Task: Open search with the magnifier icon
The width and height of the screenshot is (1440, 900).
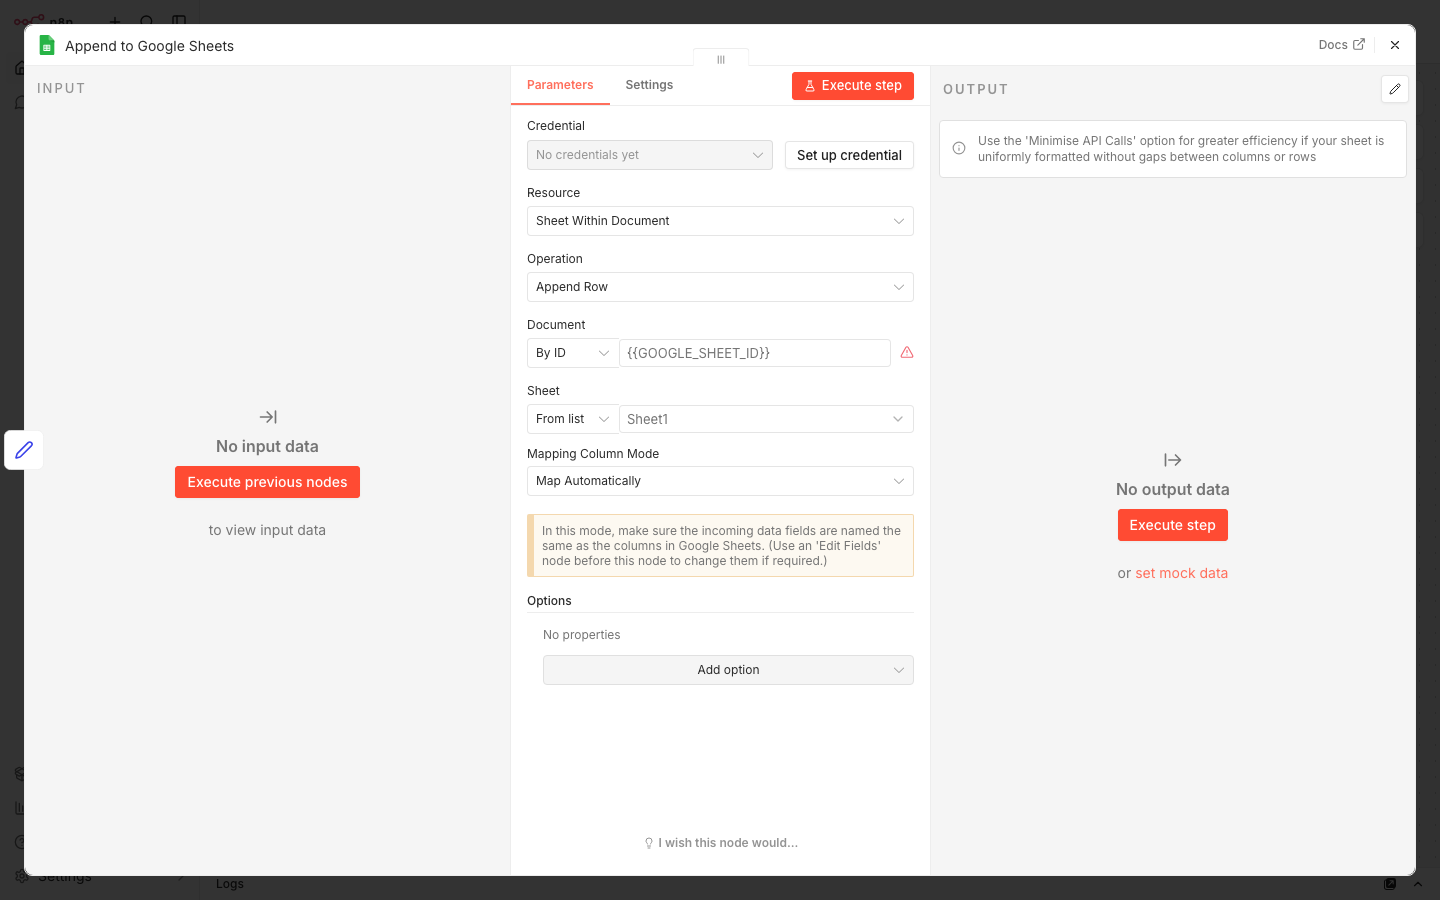Action: tap(146, 22)
